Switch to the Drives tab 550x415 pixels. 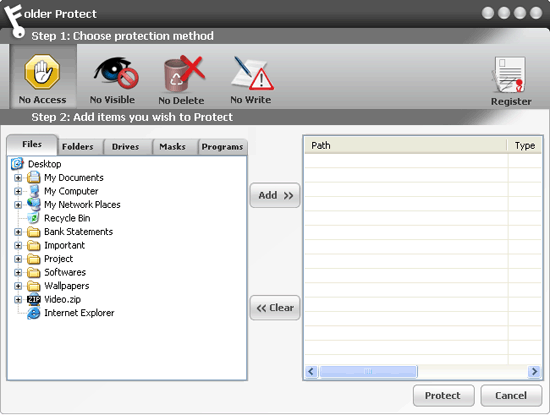(128, 147)
